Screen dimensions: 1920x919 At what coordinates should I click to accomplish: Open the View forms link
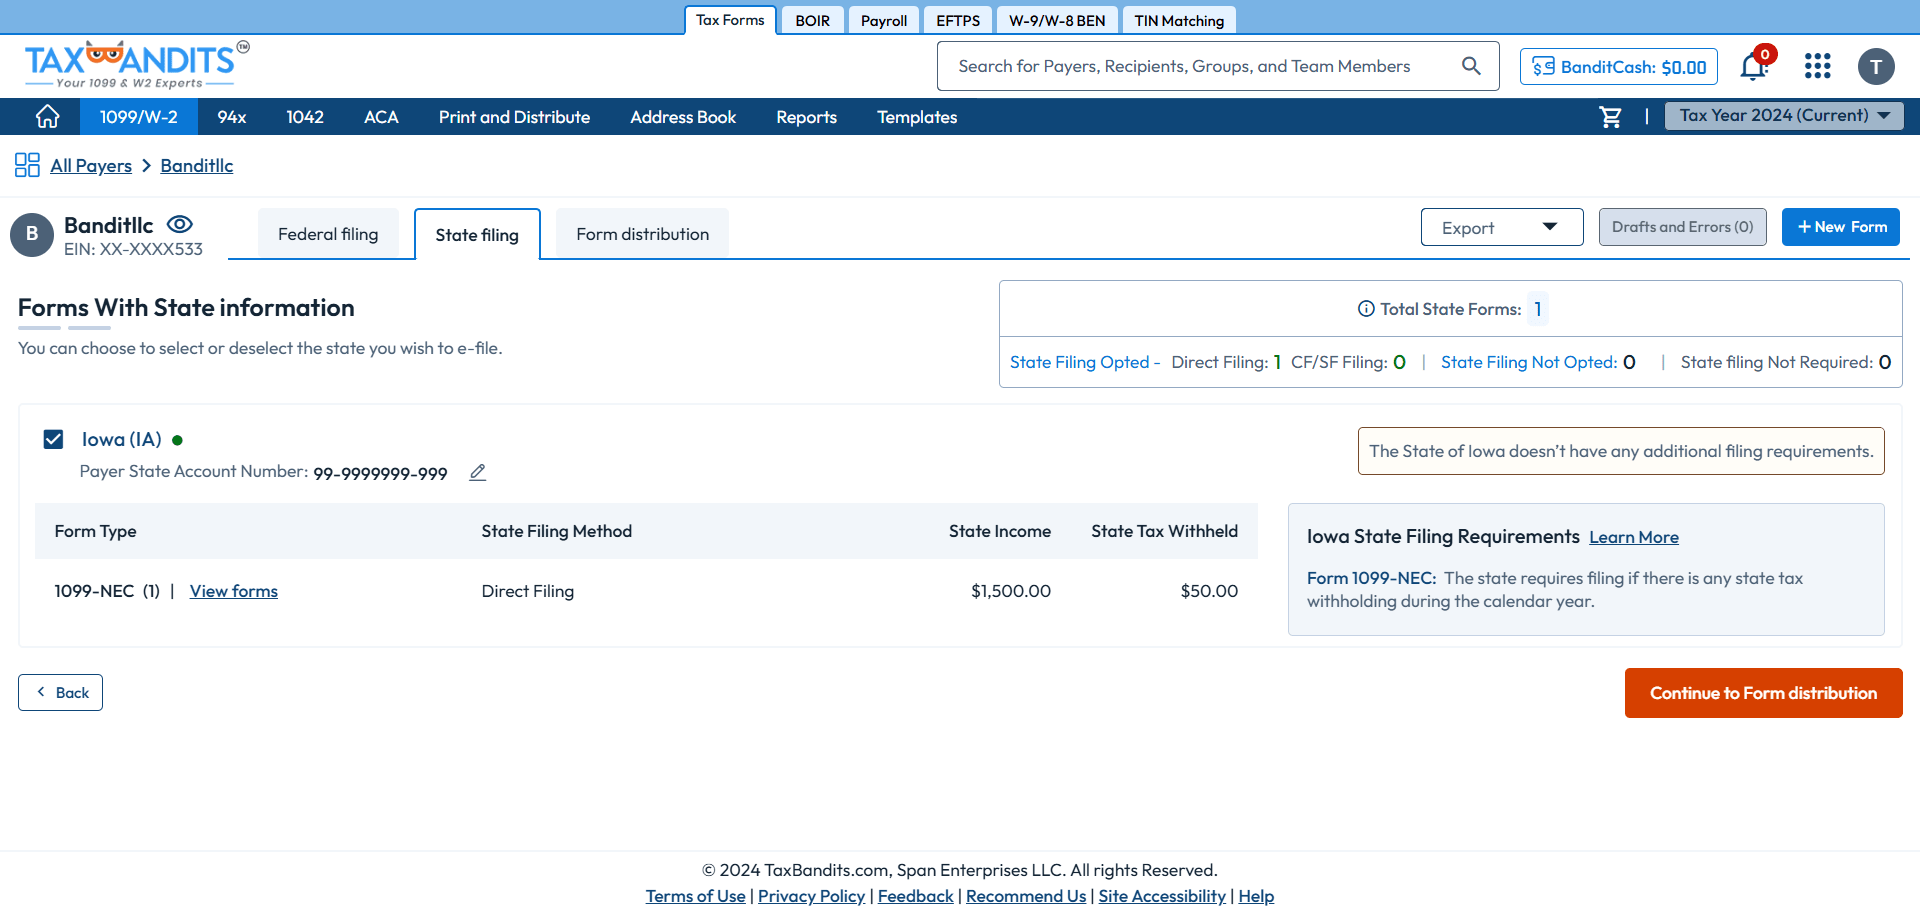(x=234, y=591)
